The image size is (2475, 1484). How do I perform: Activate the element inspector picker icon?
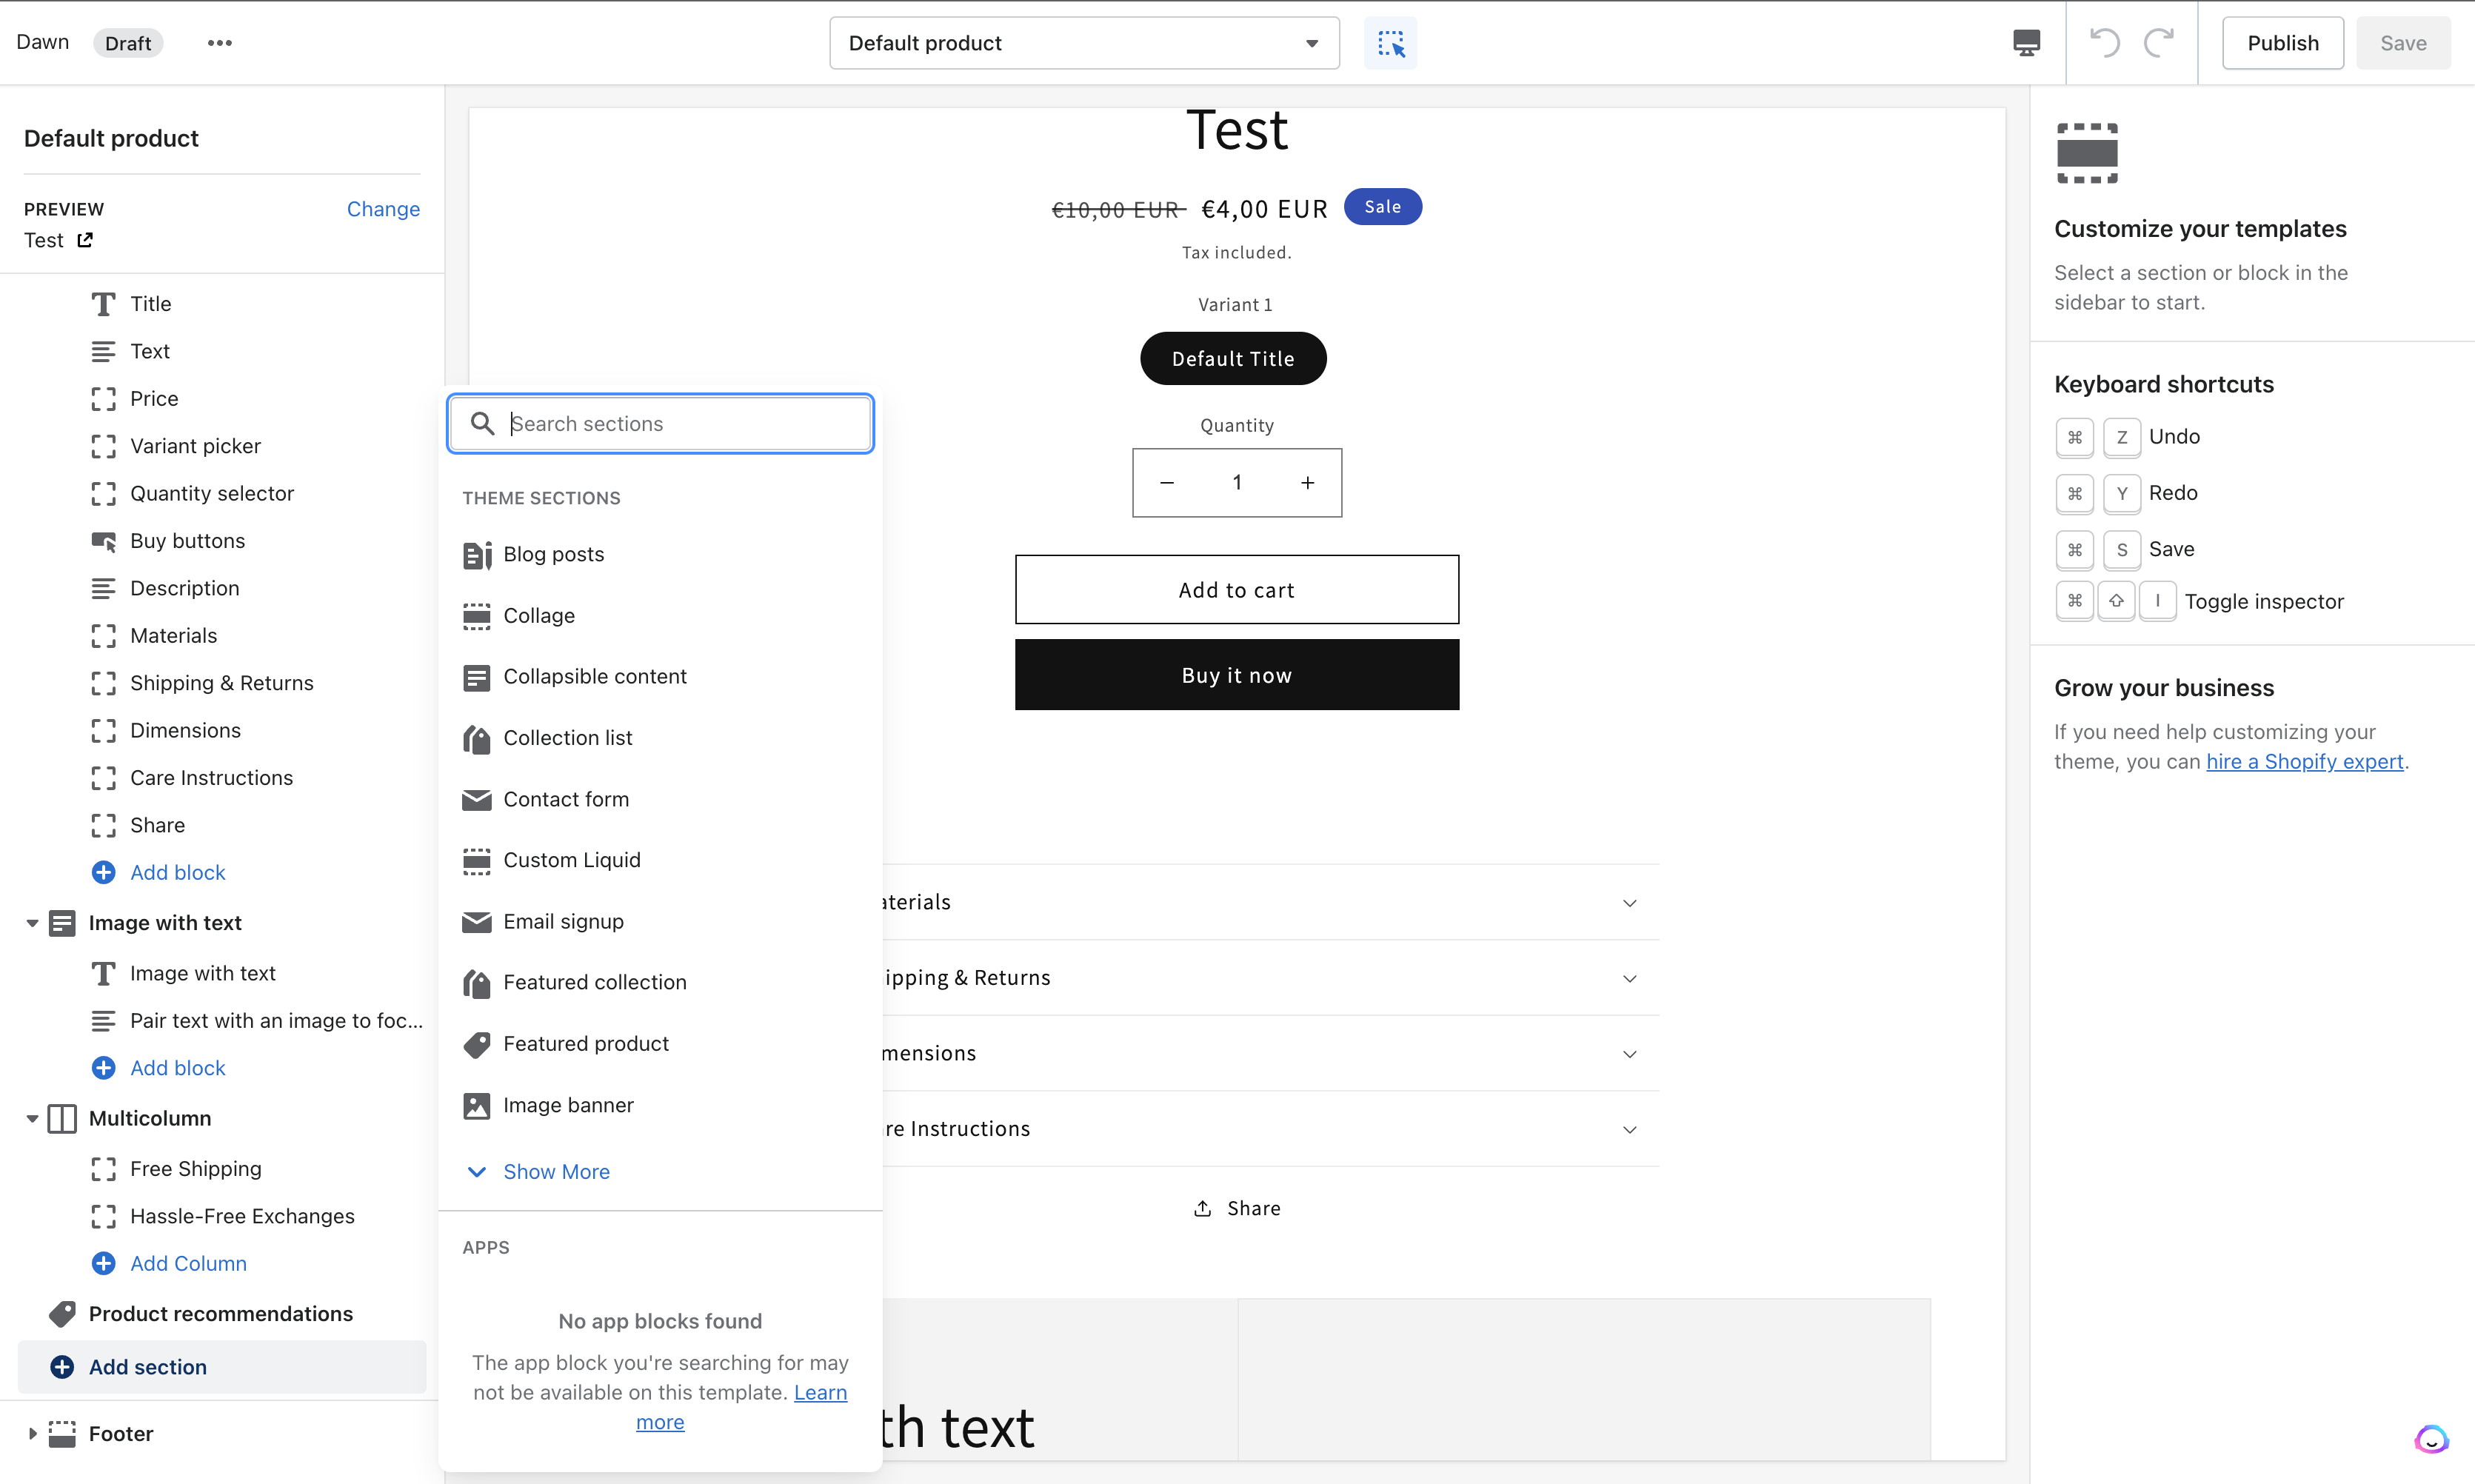point(1390,42)
